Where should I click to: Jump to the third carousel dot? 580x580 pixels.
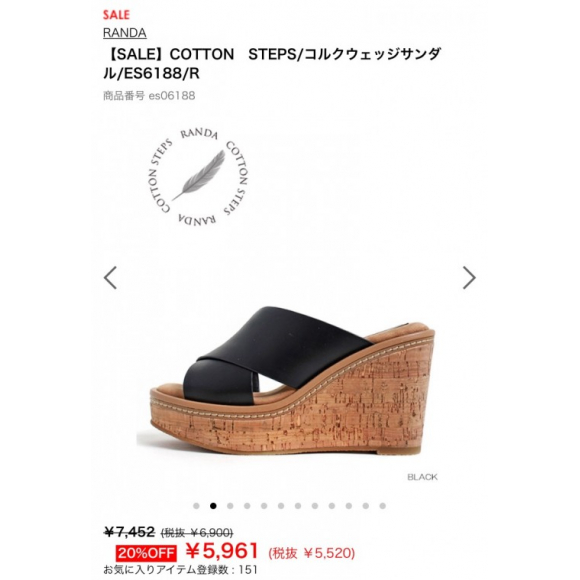[x=230, y=506]
